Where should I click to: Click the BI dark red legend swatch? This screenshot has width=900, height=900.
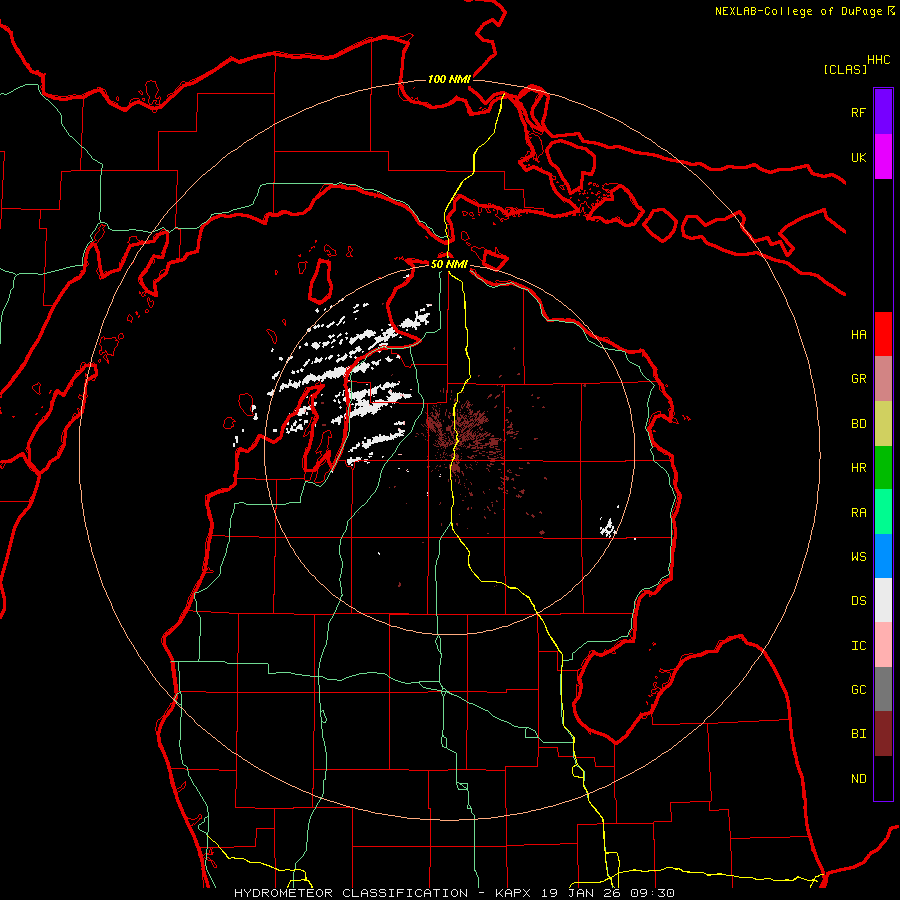pyautogui.click(x=883, y=734)
